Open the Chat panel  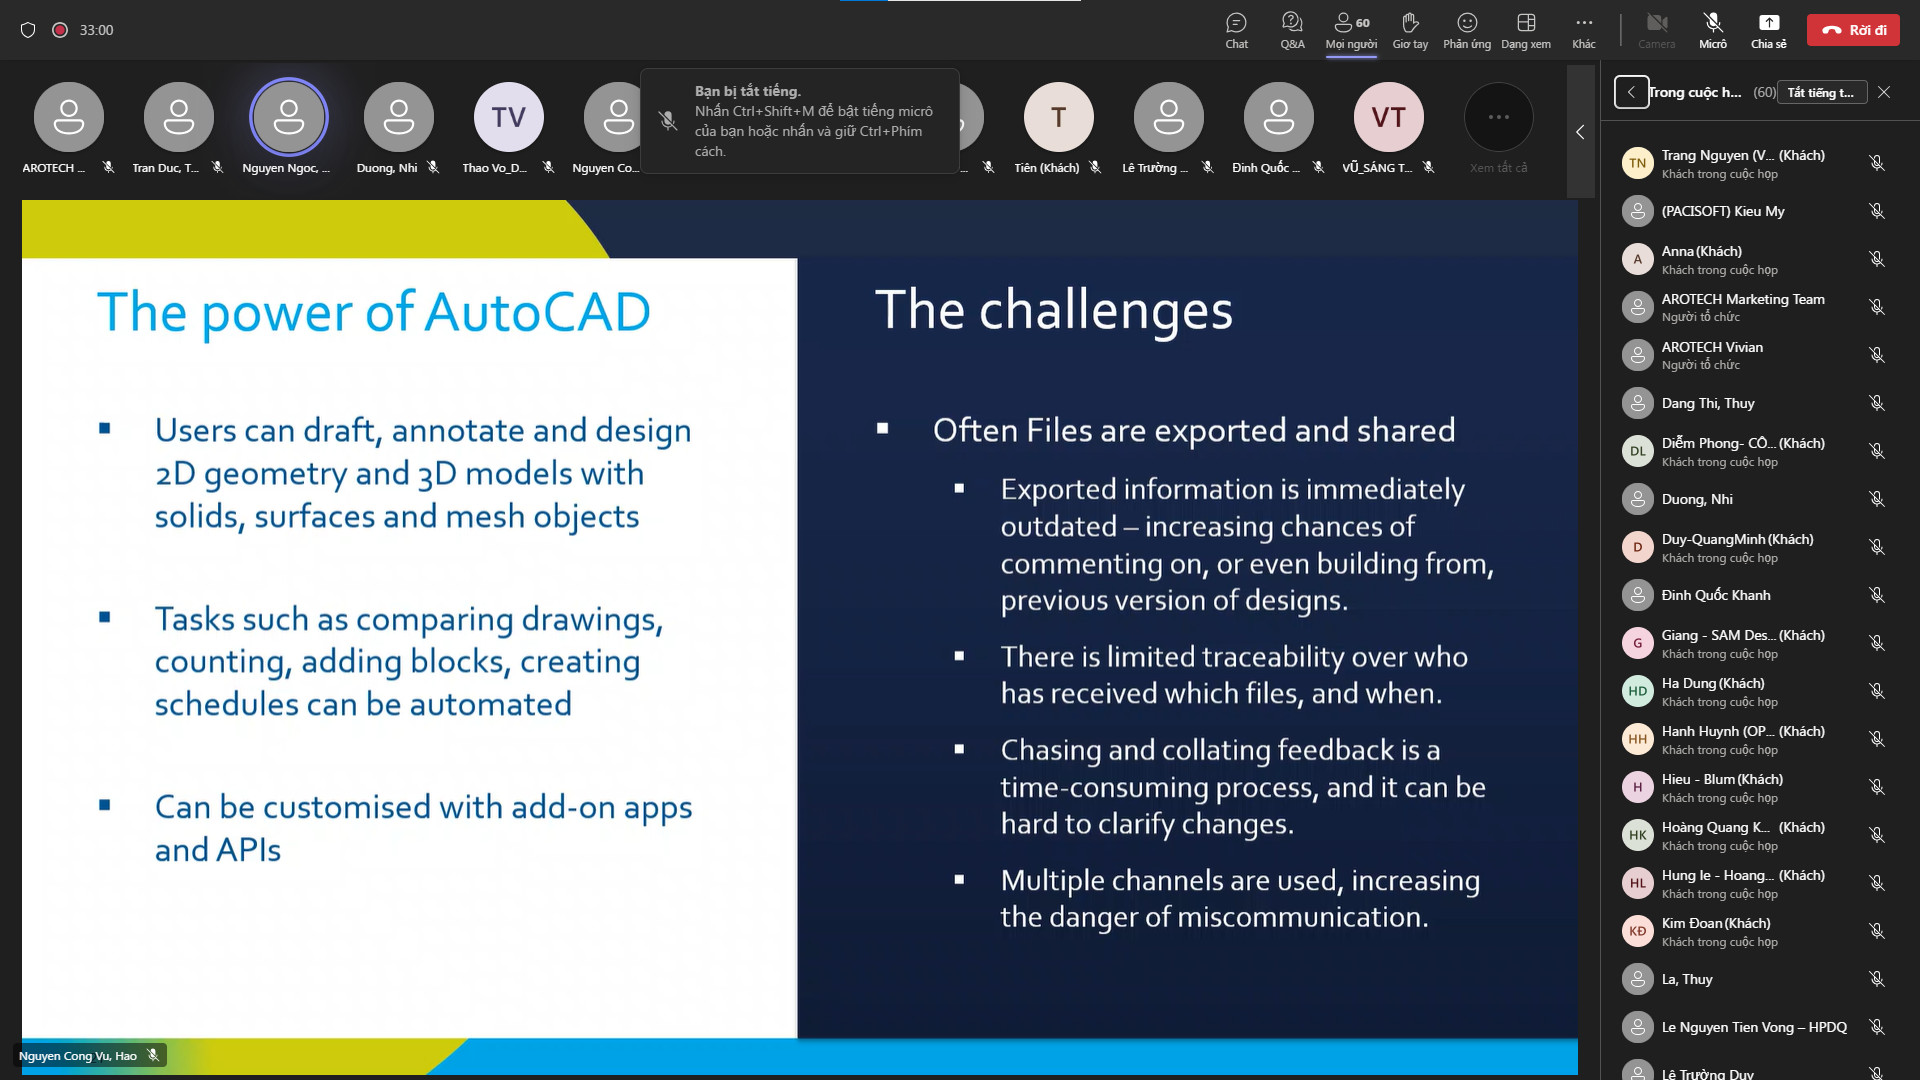[x=1236, y=30]
